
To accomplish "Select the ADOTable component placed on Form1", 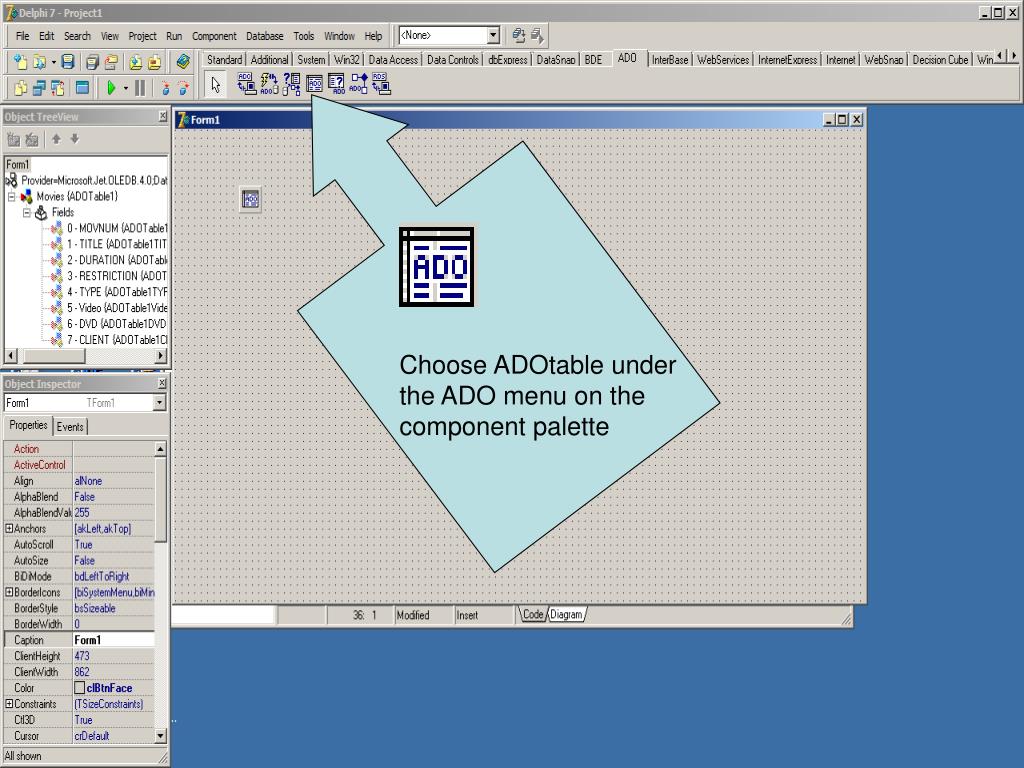I will [x=250, y=199].
